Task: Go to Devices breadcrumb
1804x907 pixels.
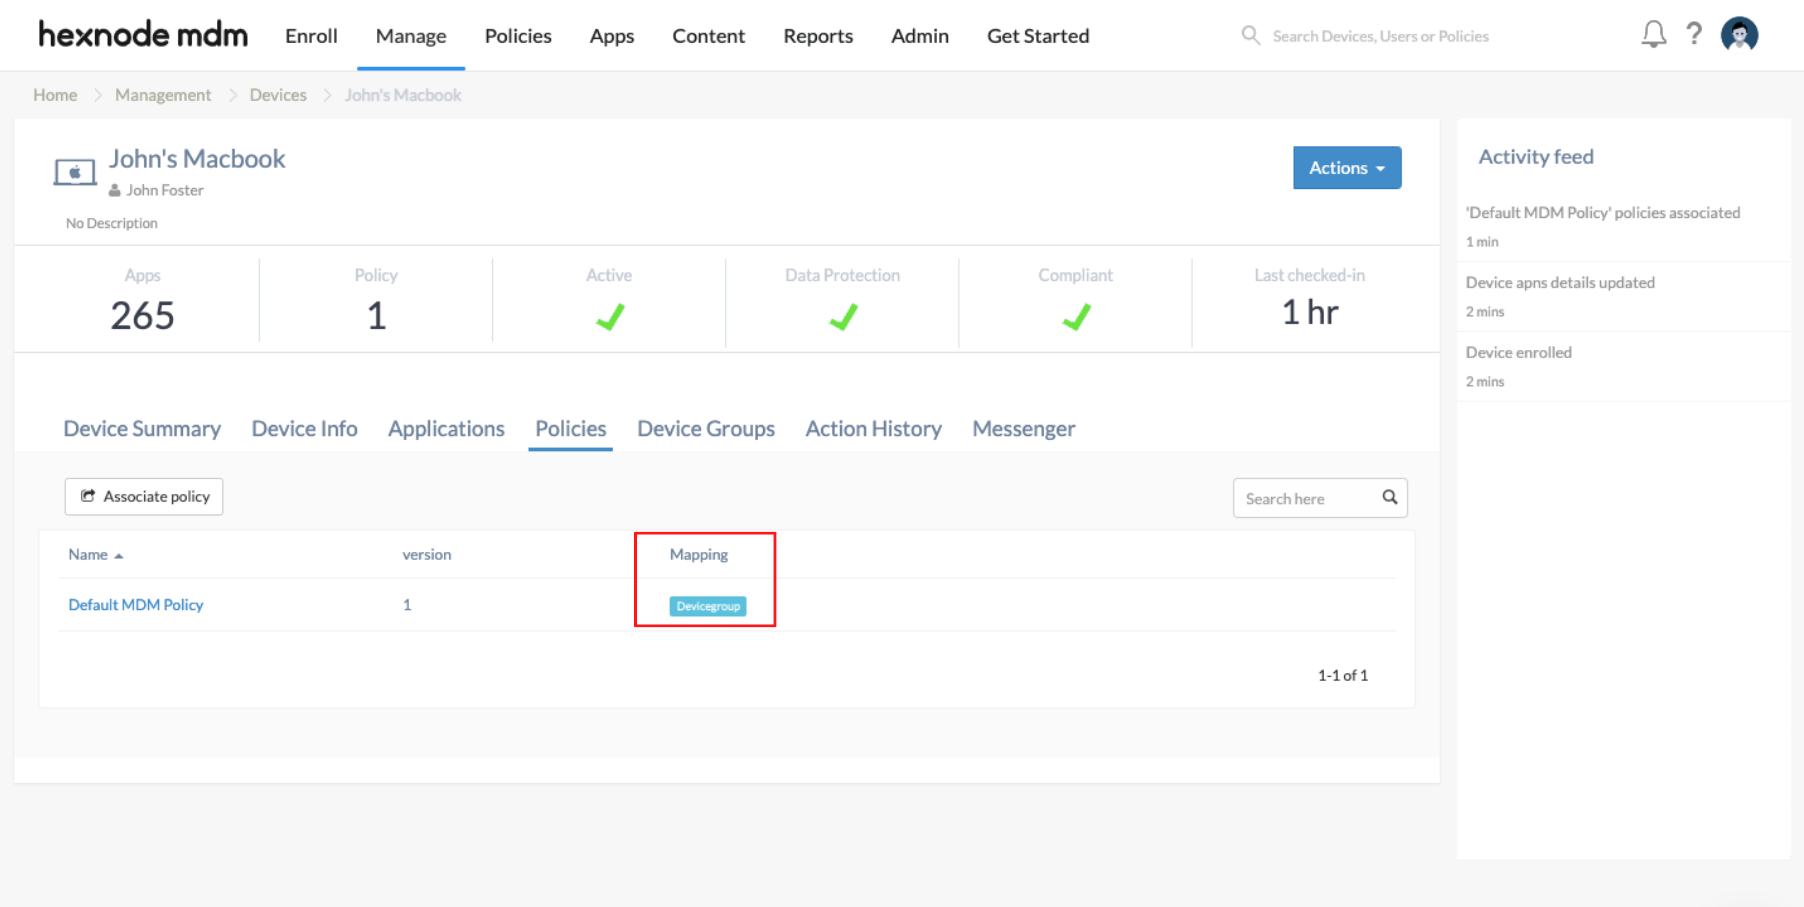Action: tap(278, 95)
